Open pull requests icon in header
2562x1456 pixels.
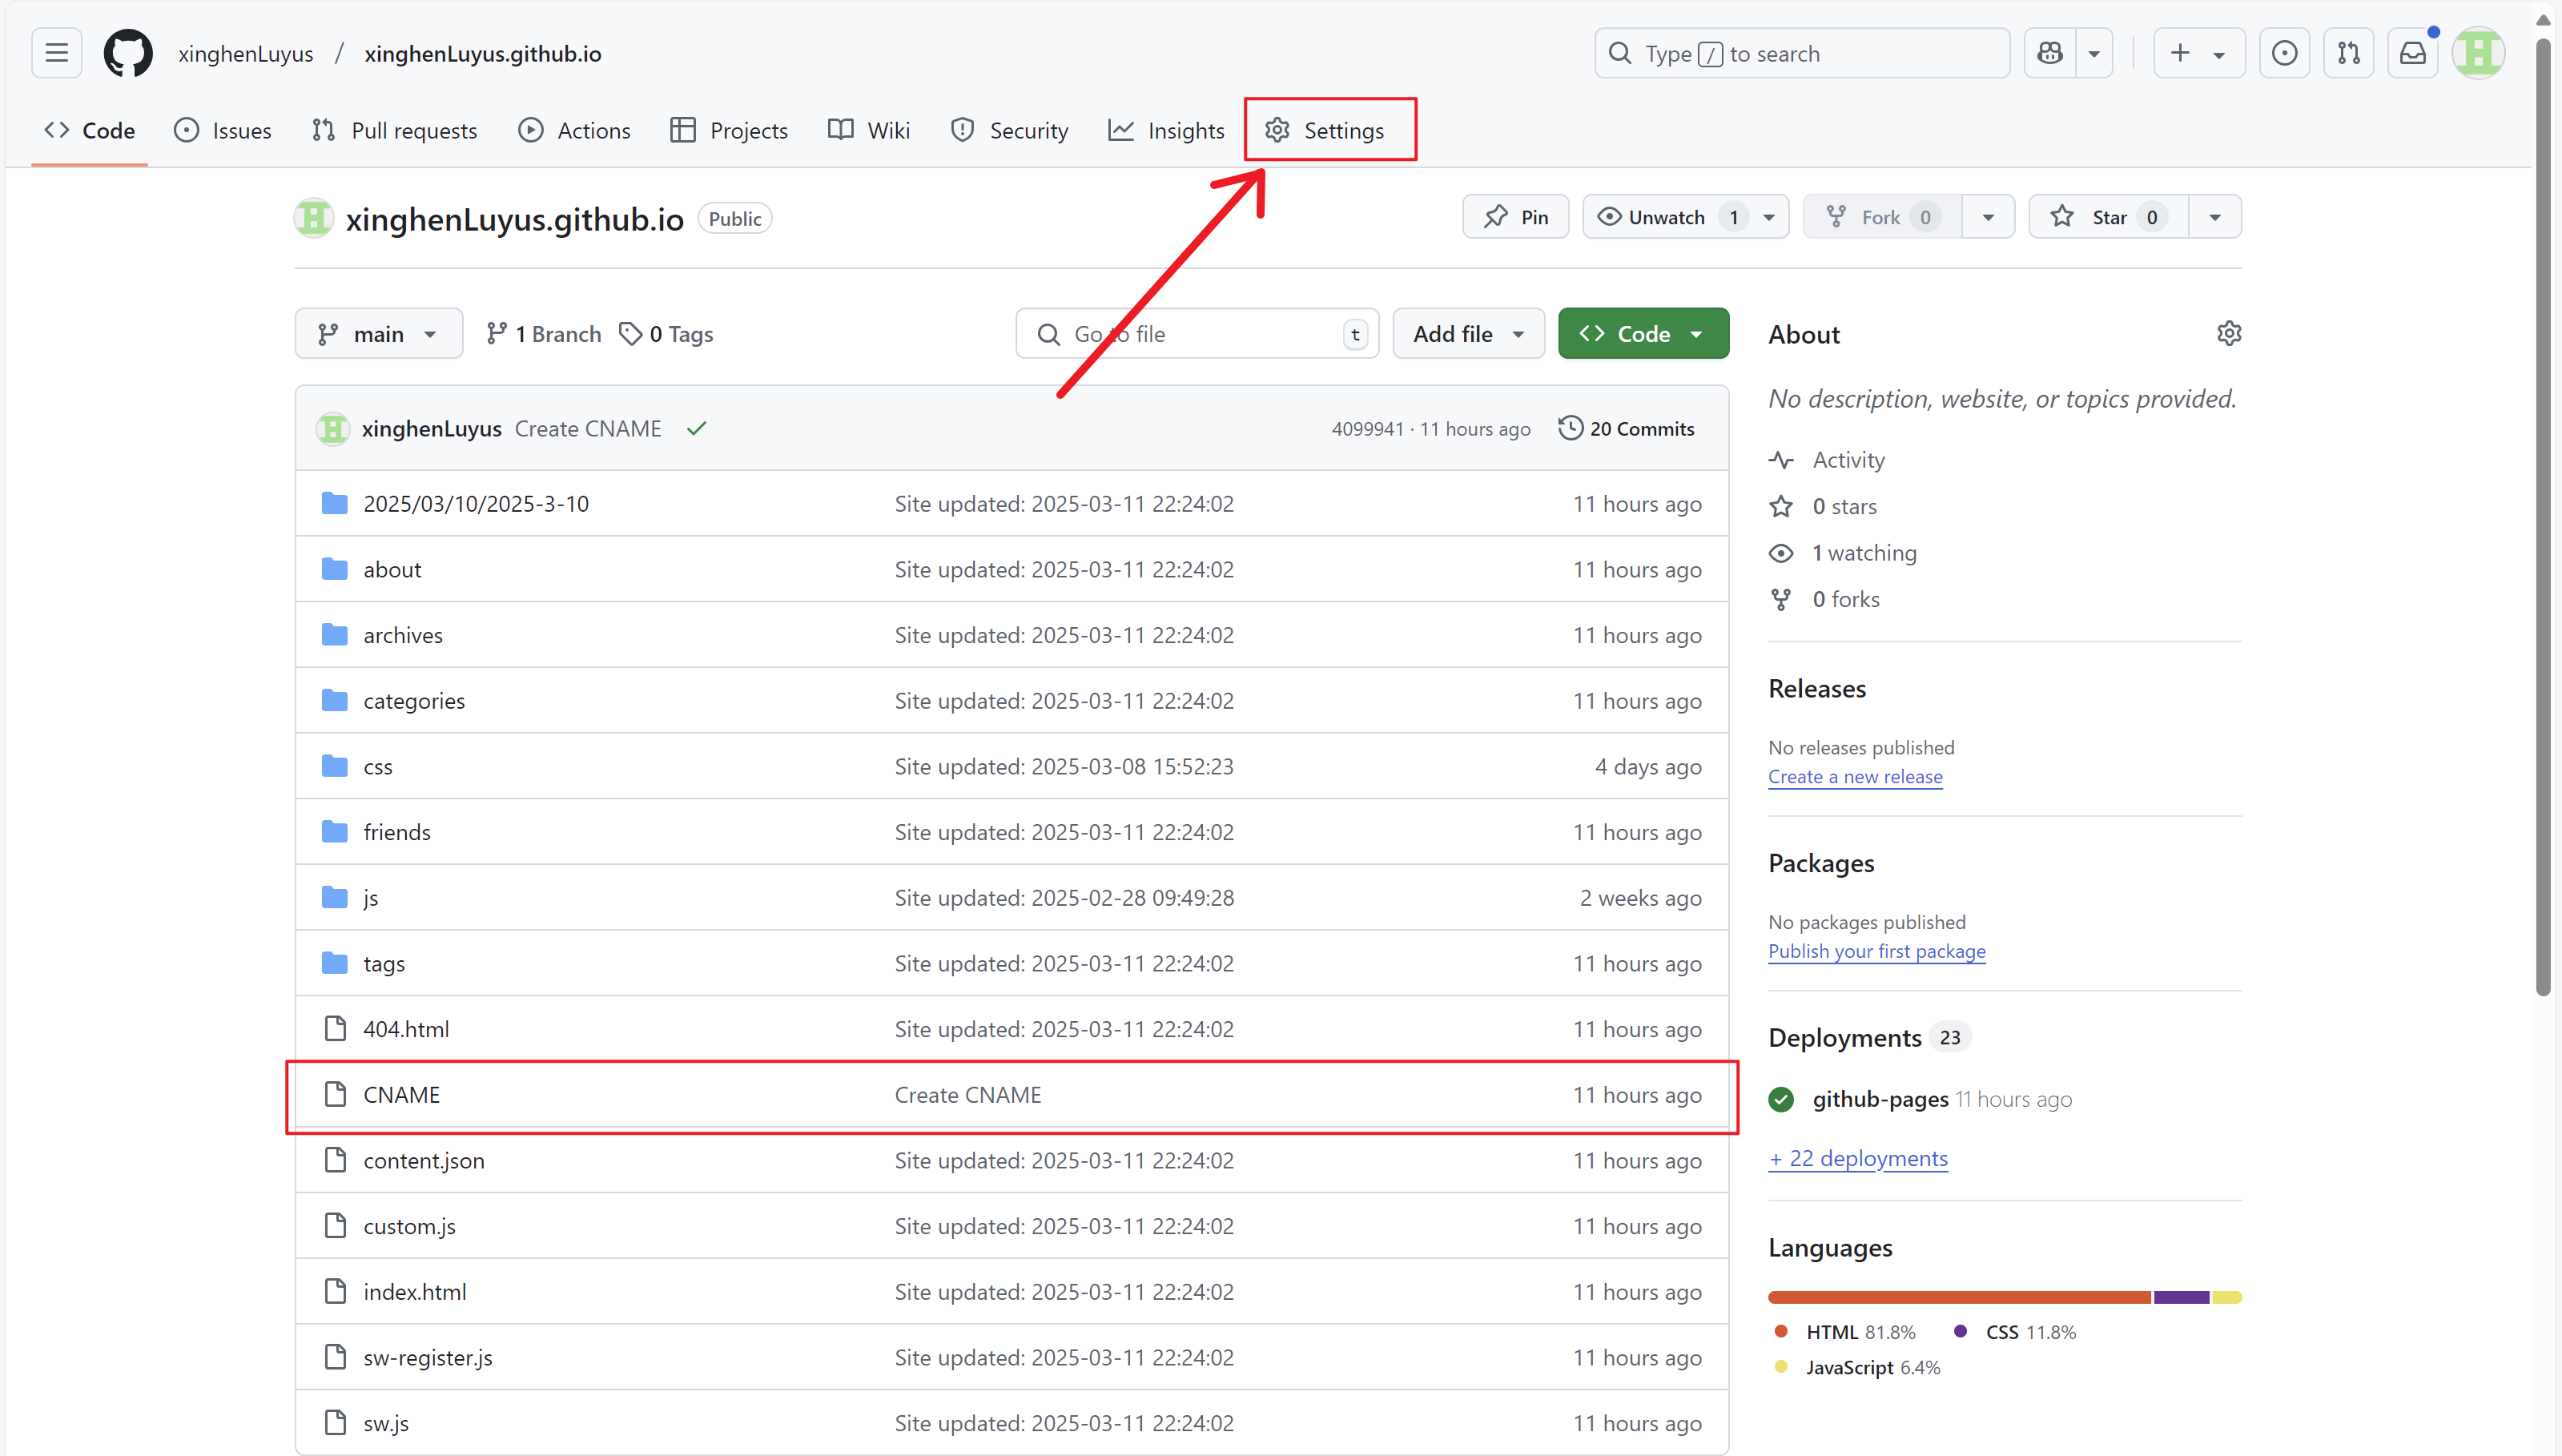point(2348,53)
